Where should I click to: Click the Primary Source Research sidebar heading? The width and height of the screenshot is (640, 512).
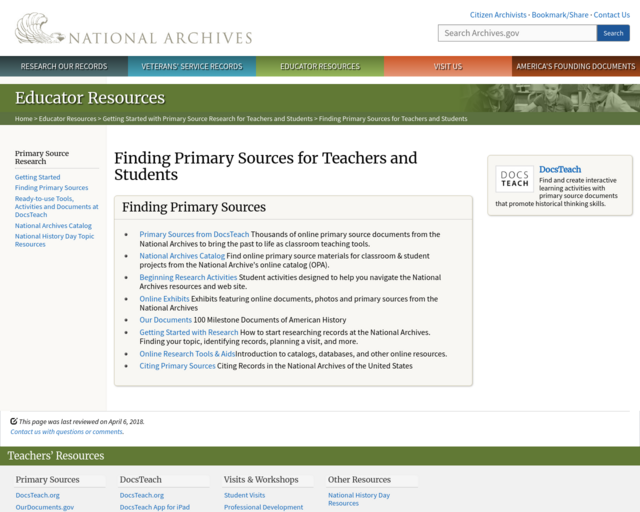pos(42,157)
